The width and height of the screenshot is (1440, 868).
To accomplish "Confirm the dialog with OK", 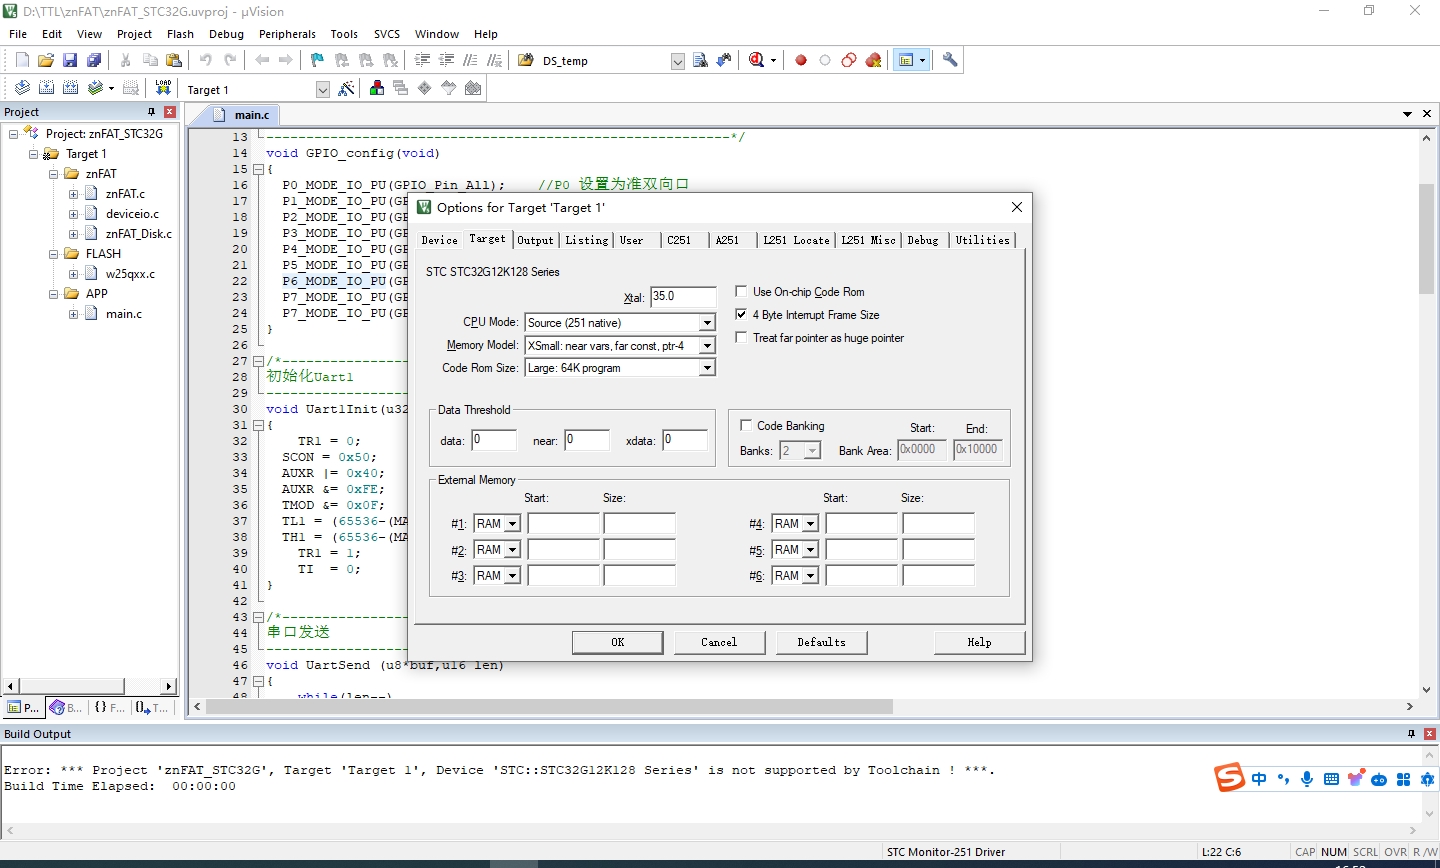I will pos(617,642).
